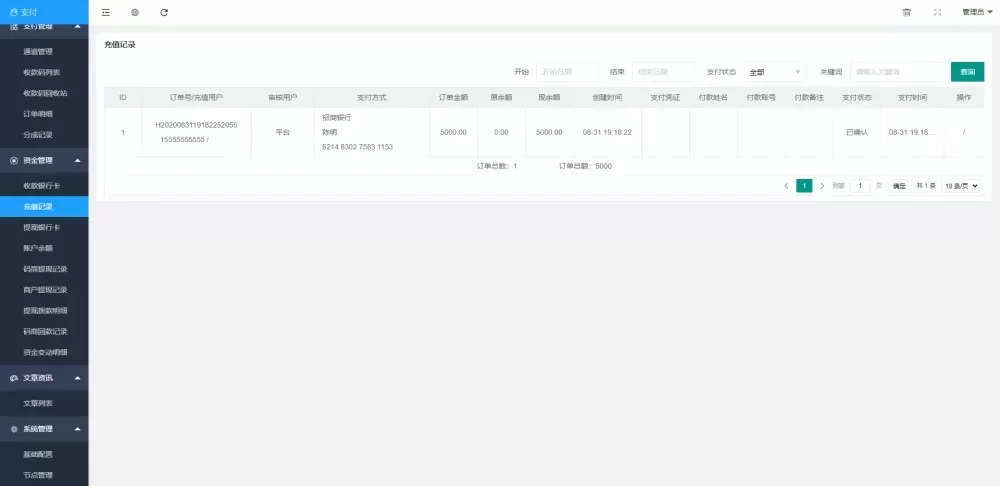The height and width of the screenshot is (486, 1000).
Task: Open the 管理员 user dropdown
Action: [977, 12]
